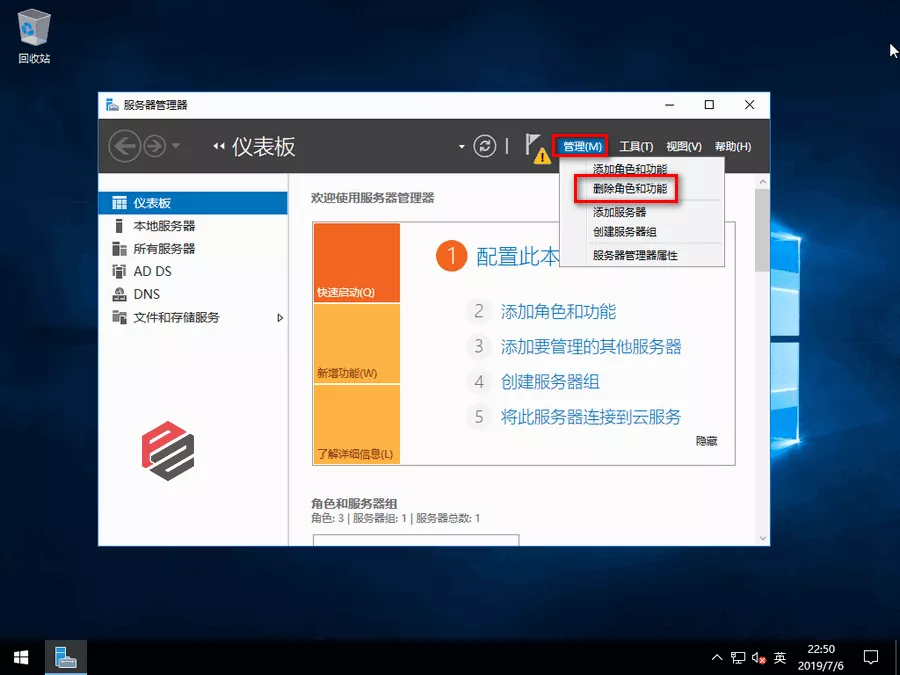Open the 工具(T) menu

coord(635,147)
